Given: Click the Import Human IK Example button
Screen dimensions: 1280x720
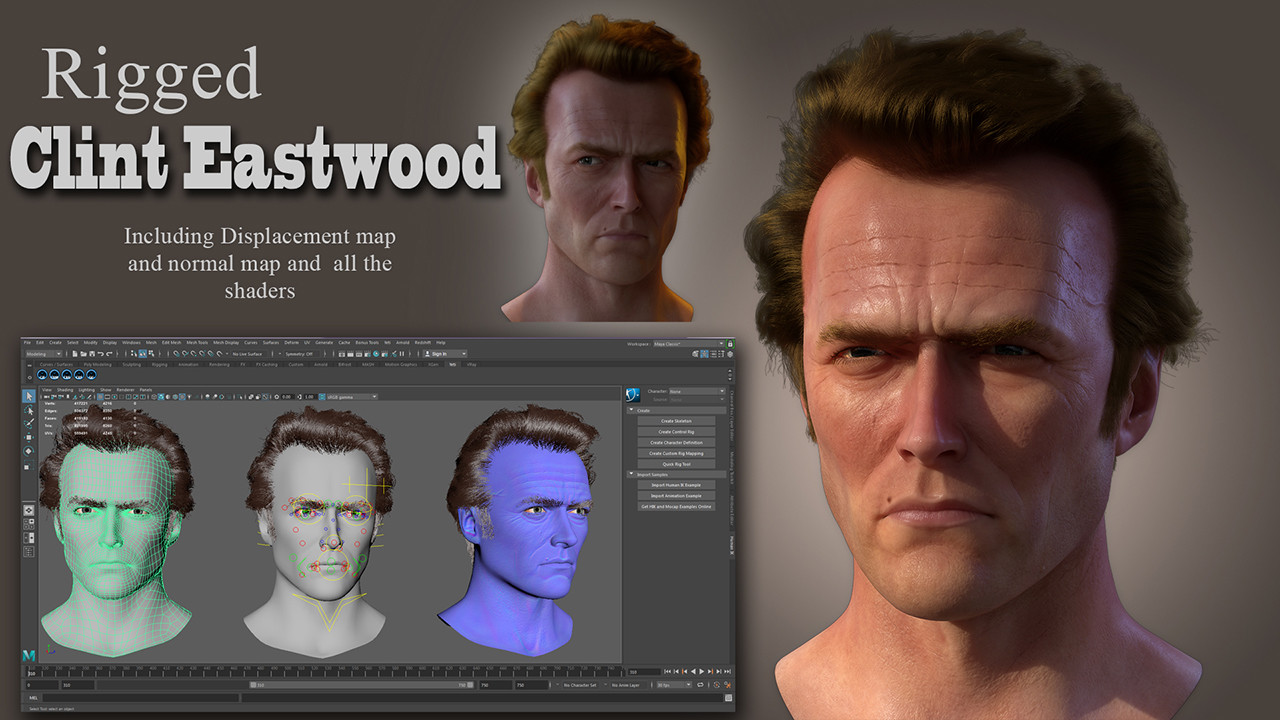Looking at the screenshot, I should 677,485.
